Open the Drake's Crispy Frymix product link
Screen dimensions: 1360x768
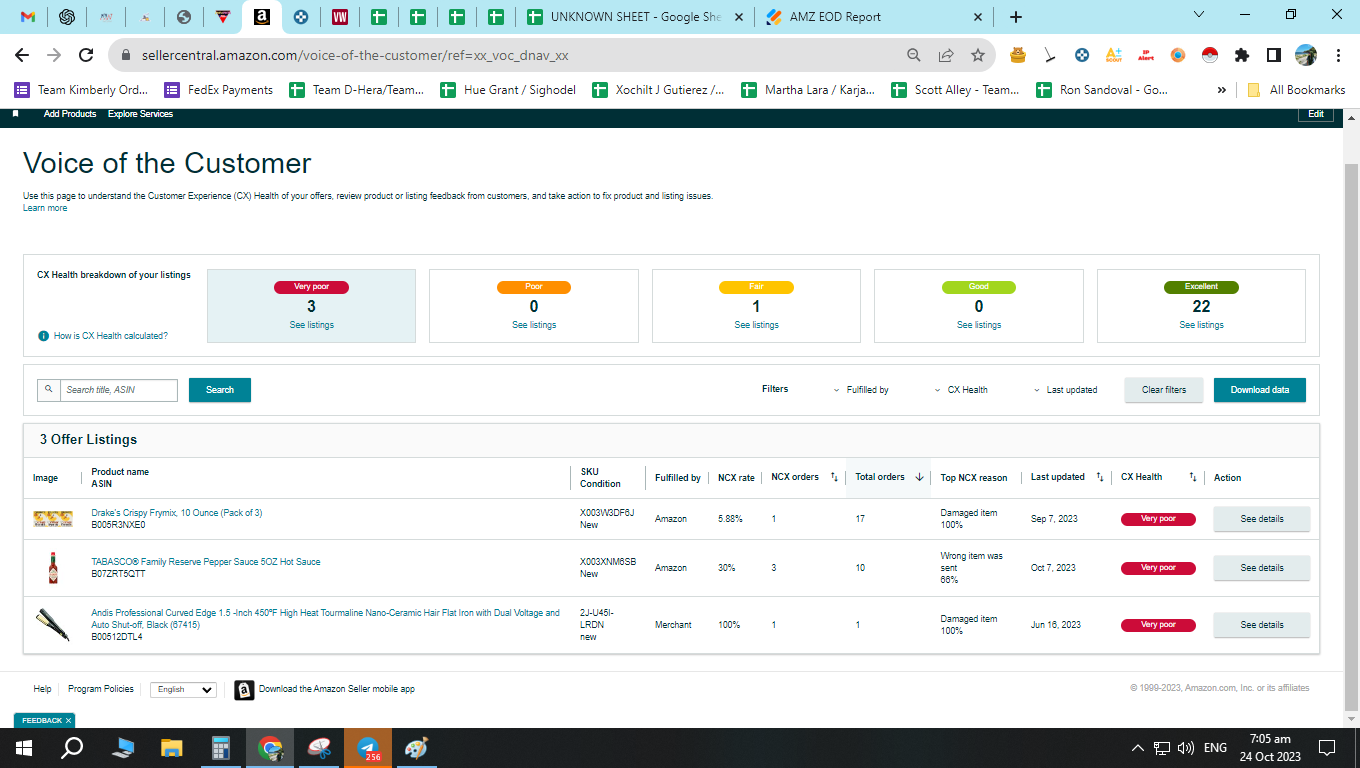click(176, 513)
